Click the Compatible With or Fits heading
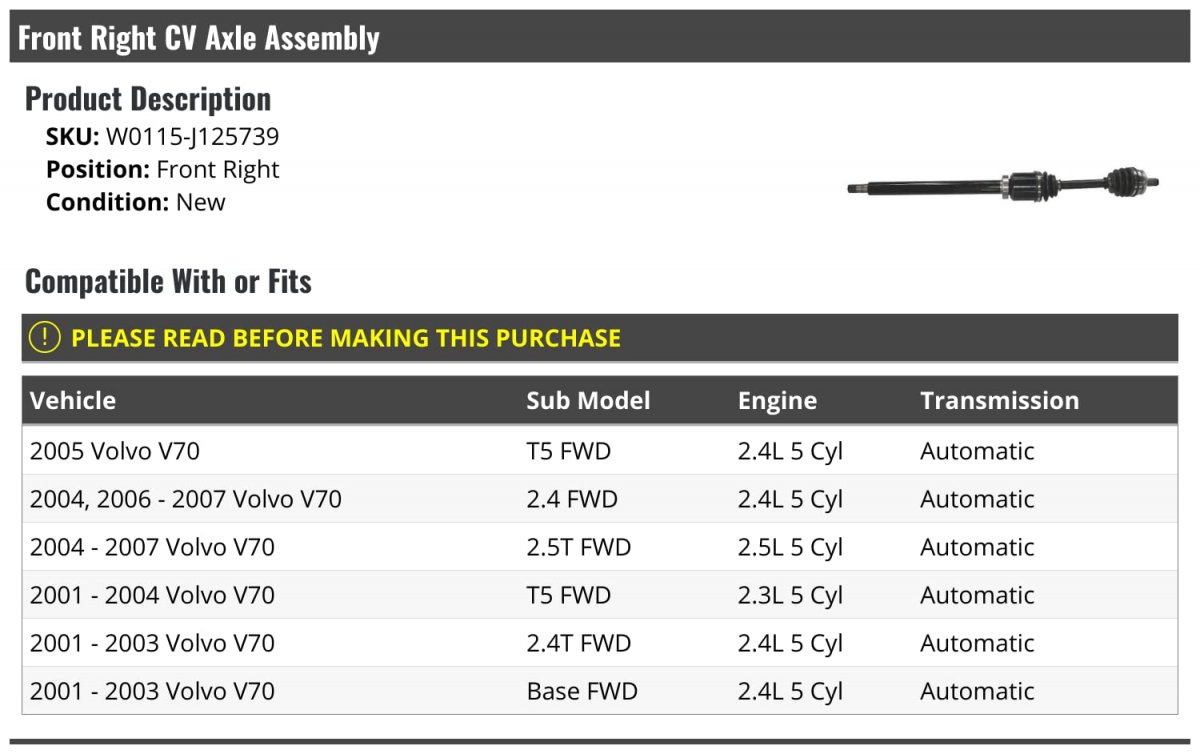 [168, 281]
